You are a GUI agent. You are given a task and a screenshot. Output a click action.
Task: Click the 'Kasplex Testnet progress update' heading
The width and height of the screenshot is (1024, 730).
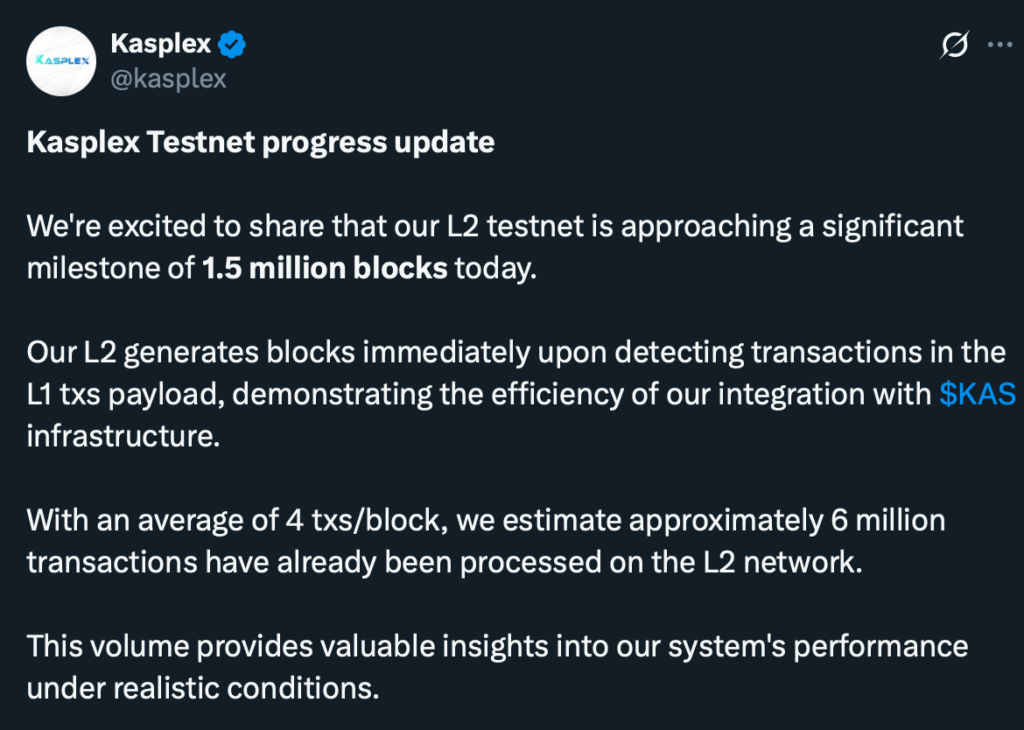pyautogui.click(x=261, y=142)
